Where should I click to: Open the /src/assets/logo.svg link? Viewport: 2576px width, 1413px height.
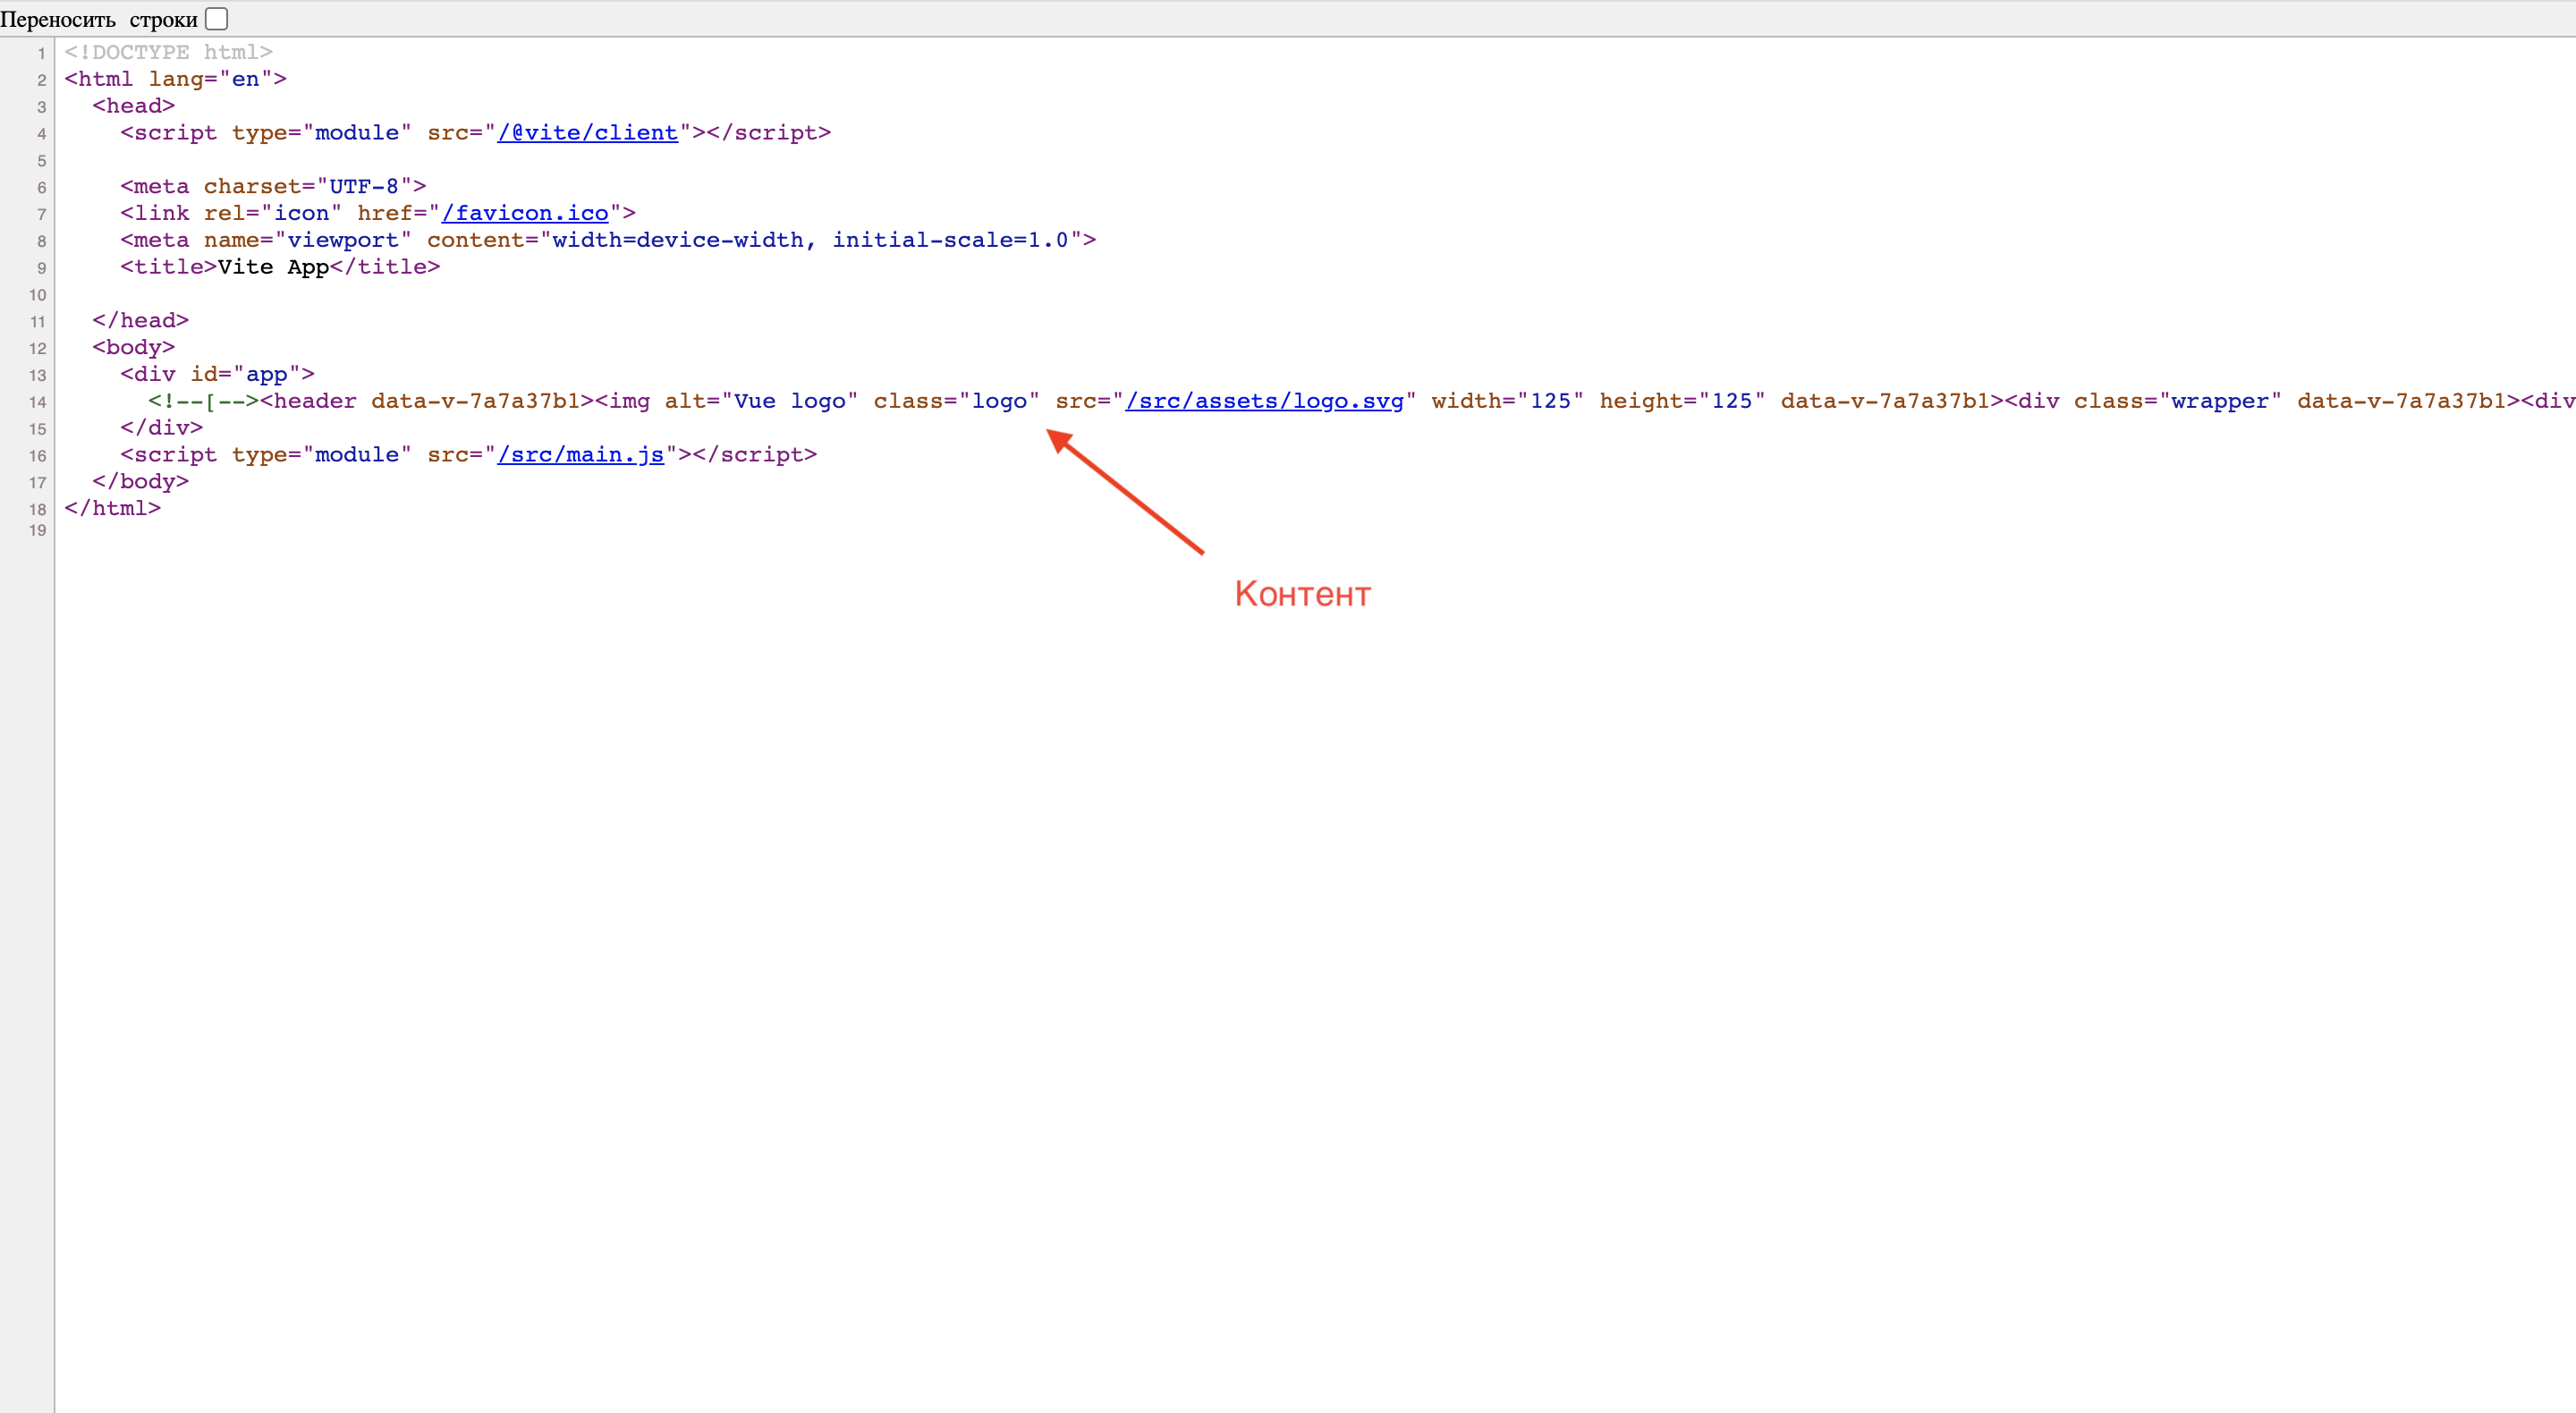(1264, 401)
